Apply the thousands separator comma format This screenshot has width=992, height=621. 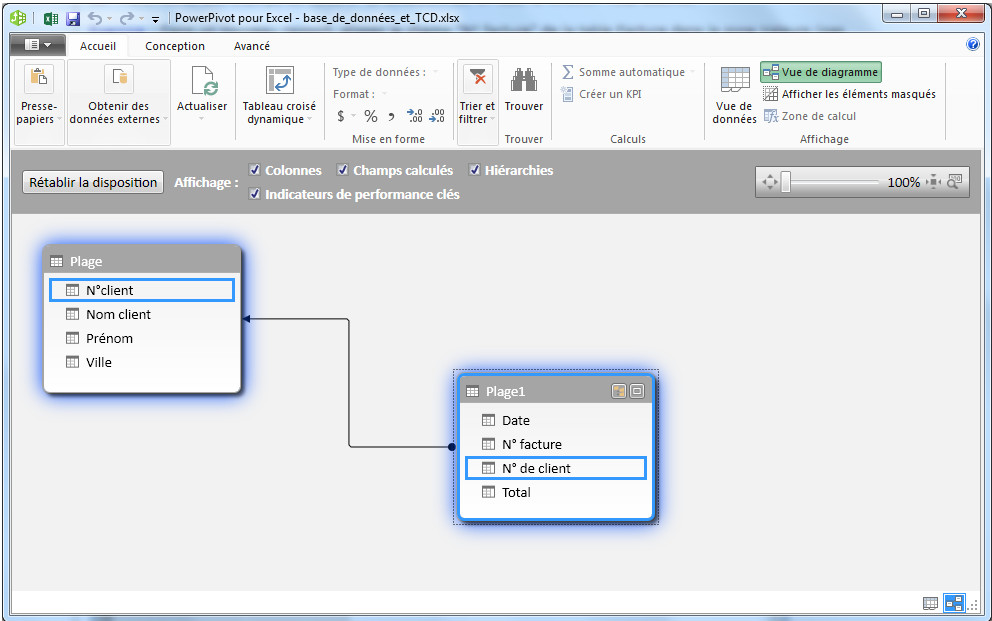[x=392, y=116]
